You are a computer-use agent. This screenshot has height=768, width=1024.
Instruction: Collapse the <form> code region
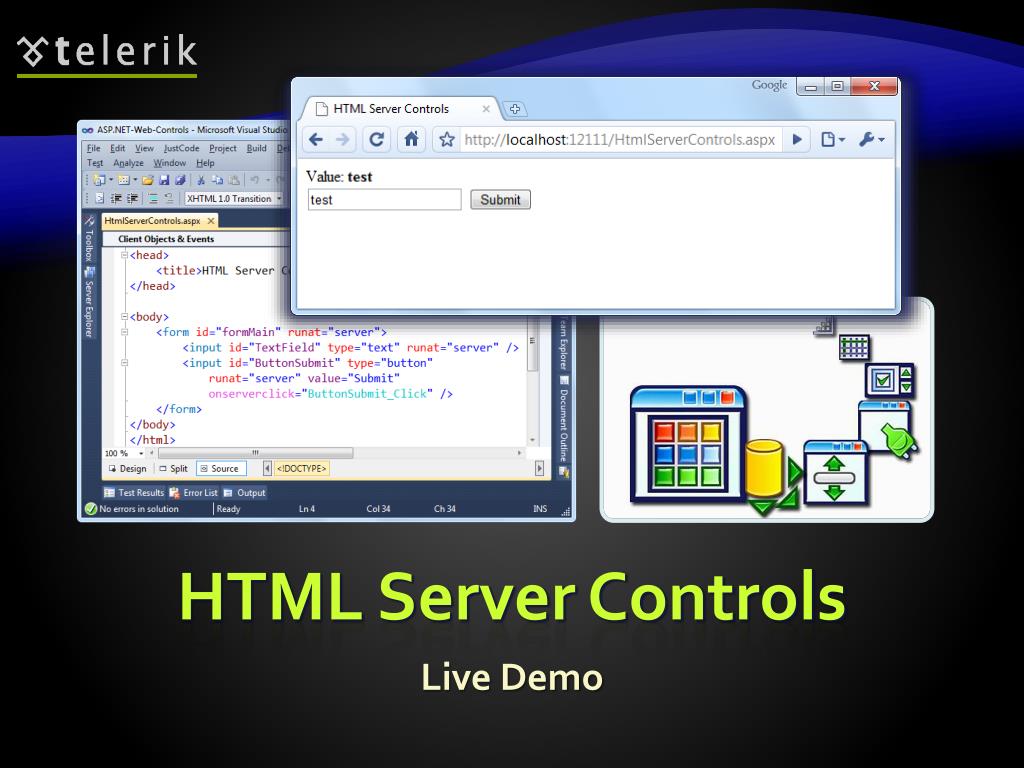[124, 332]
